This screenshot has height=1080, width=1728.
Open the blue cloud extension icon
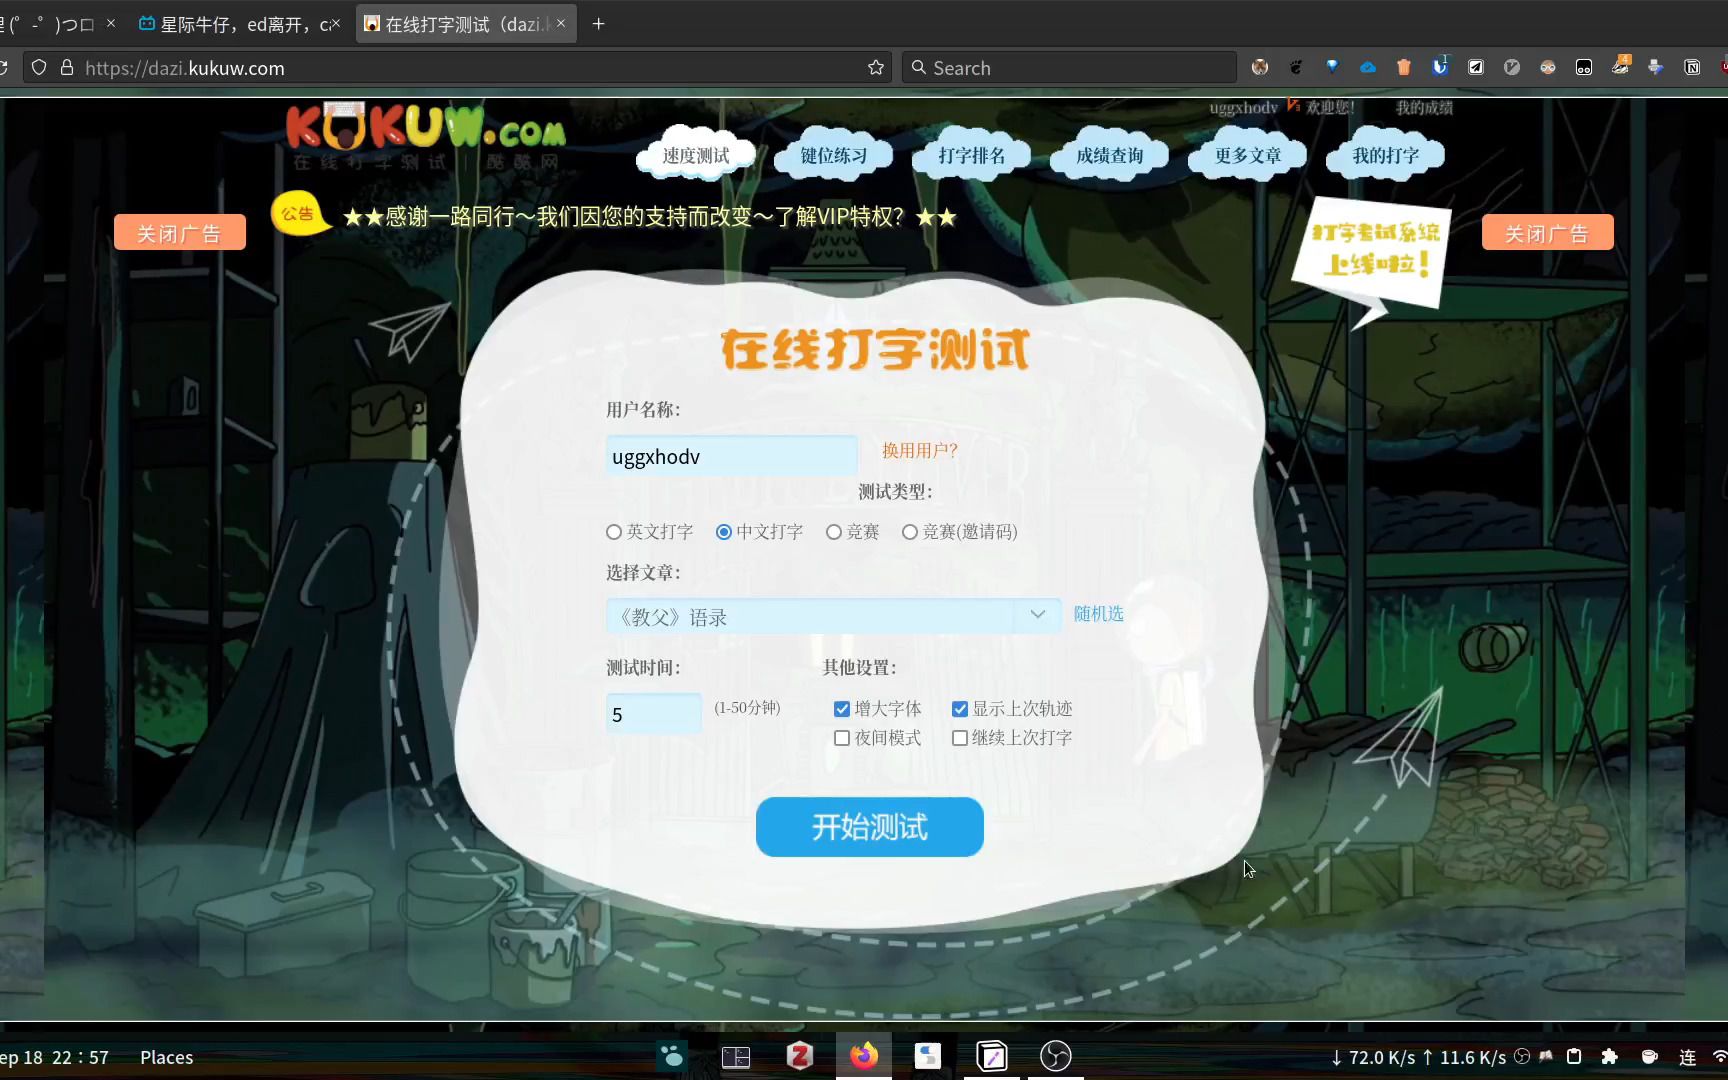point(1368,67)
